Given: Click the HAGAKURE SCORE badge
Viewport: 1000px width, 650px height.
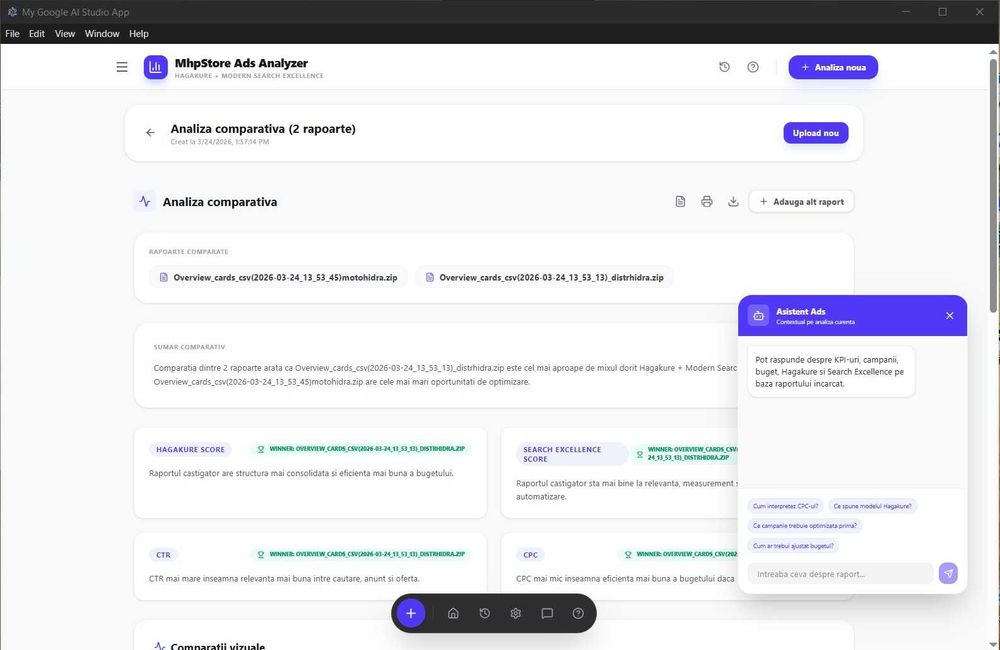Looking at the screenshot, I should (x=190, y=450).
